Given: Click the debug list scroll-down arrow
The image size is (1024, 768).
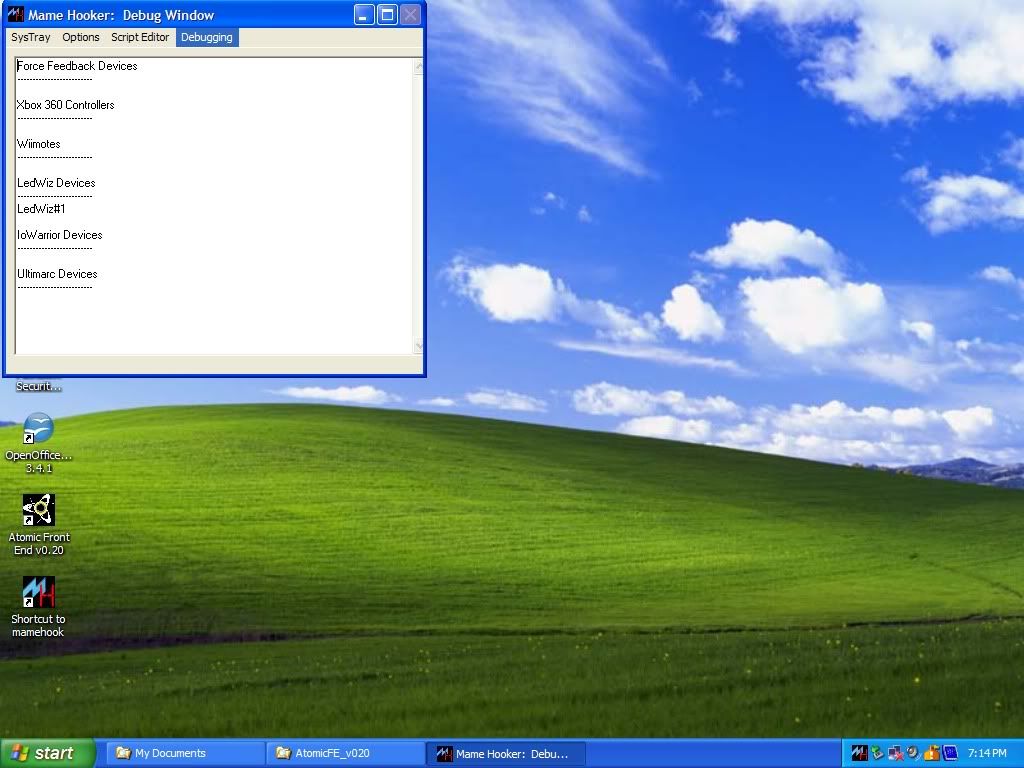Looking at the screenshot, I should tap(419, 346).
